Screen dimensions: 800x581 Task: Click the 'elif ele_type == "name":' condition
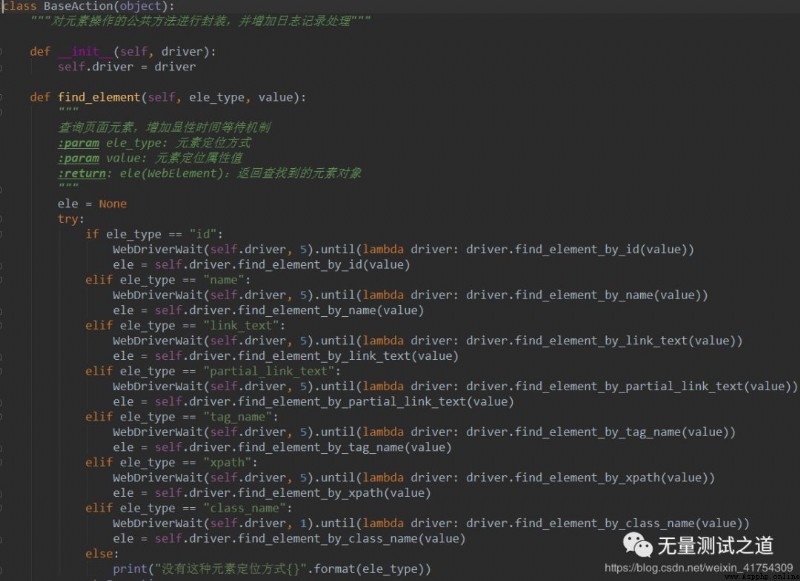coord(168,280)
